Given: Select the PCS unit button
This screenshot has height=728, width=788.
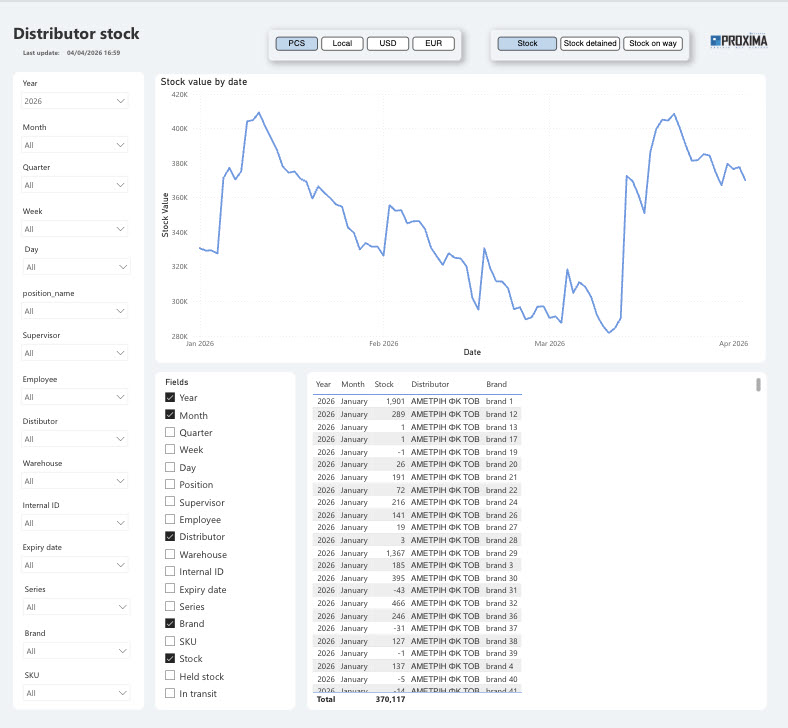Looking at the screenshot, I should click(x=297, y=43).
